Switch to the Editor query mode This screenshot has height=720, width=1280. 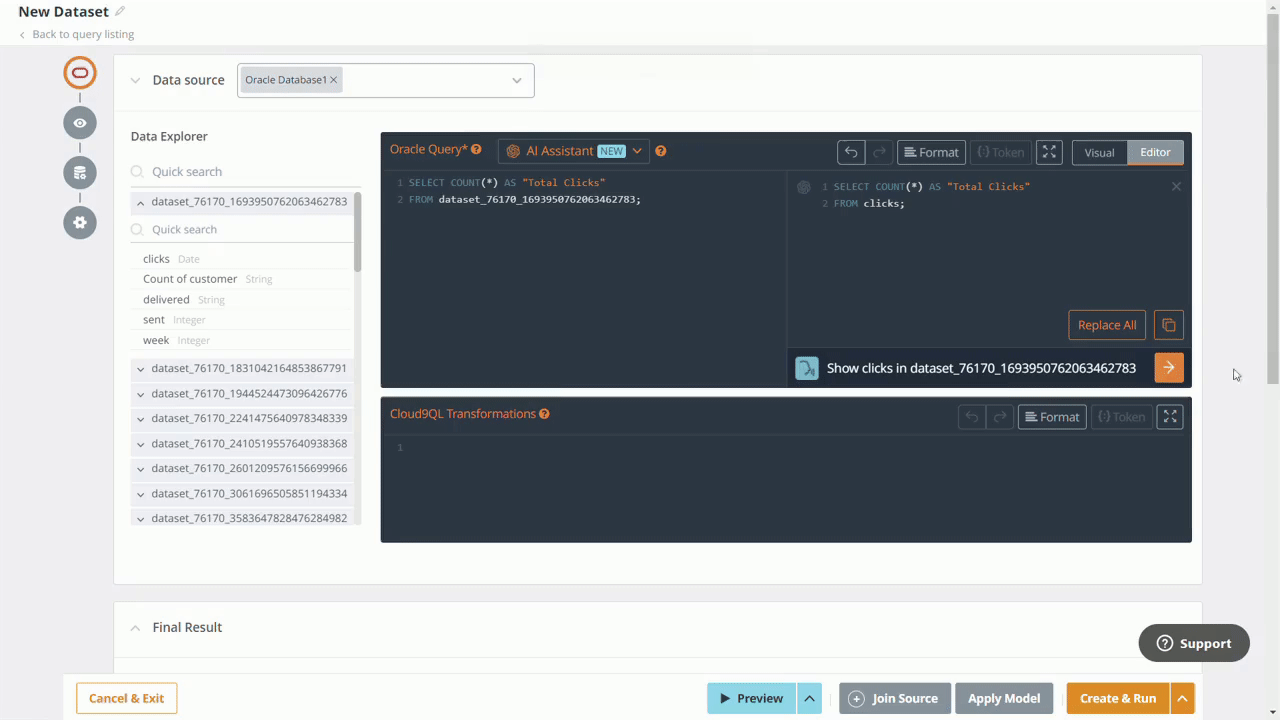point(1155,152)
